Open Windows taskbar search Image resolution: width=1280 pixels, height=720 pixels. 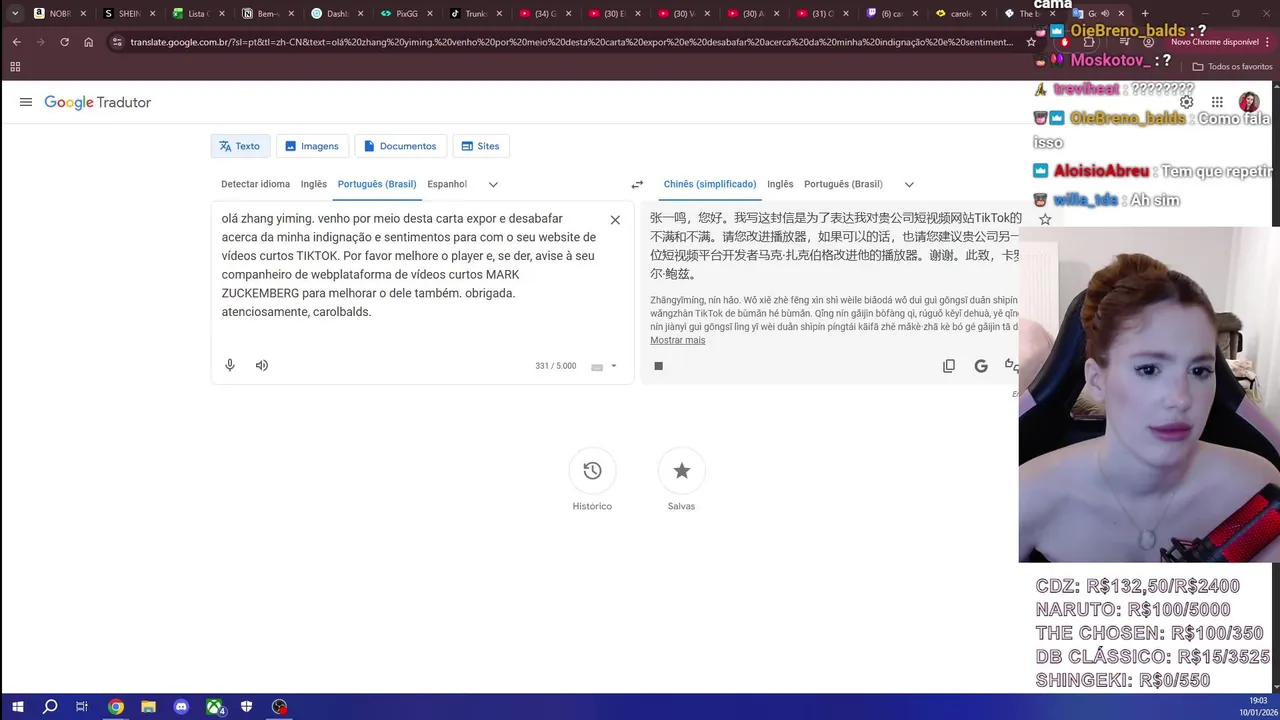pos(50,707)
